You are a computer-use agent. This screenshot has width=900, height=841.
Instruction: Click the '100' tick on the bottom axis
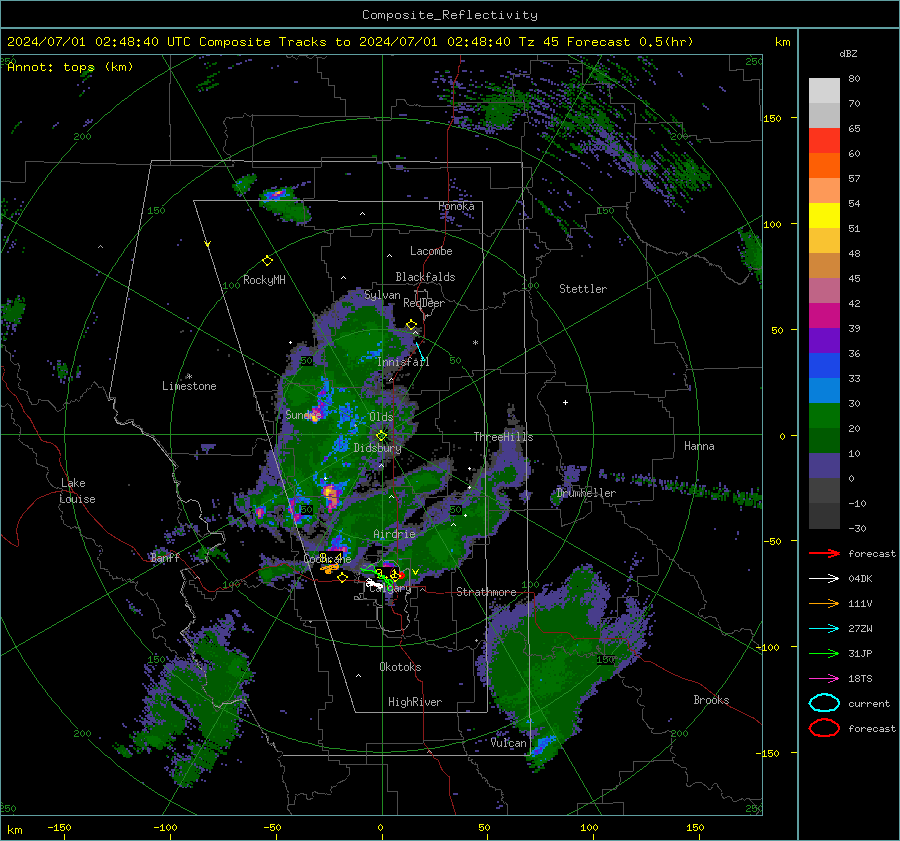tap(589, 827)
